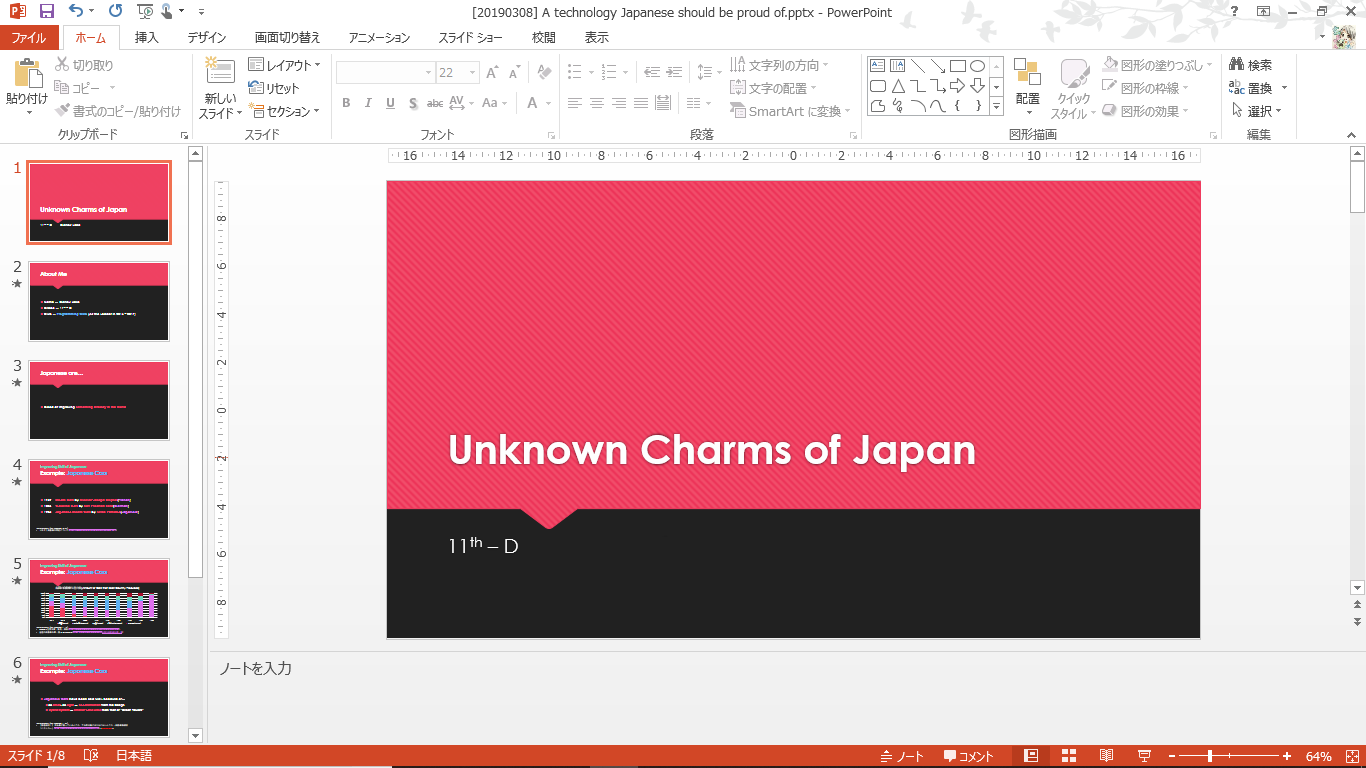Switch to Slide Sorter view icon
Viewport: 1366px width, 768px height.
[1068, 756]
